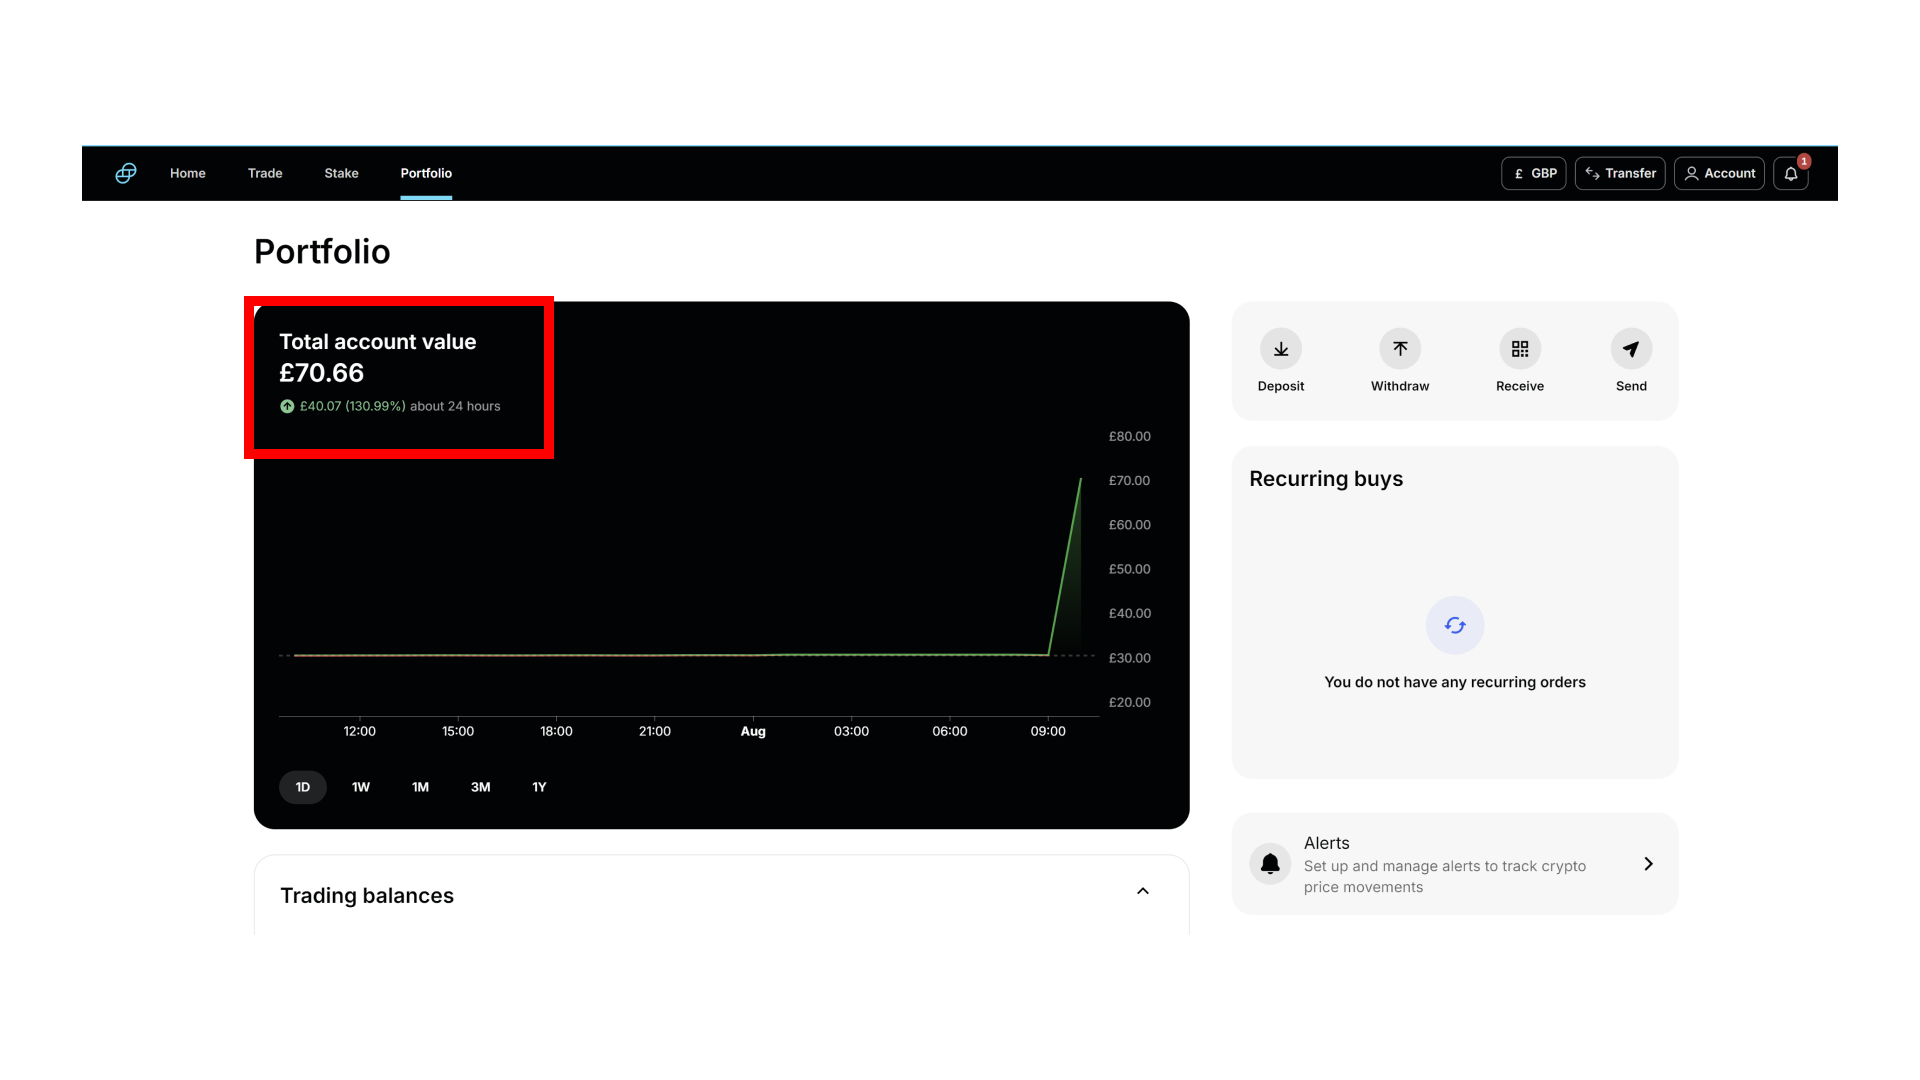Click the Portfolio page heading
The width and height of the screenshot is (1920, 1080).
click(x=322, y=252)
